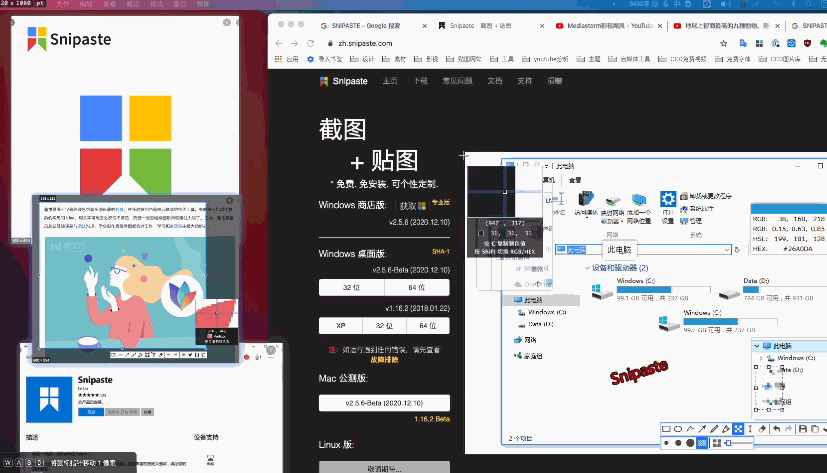Viewport: 827px width, 473px height.
Task: Click the blue color preview swatch in demo
Action: click(x=788, y=209)
